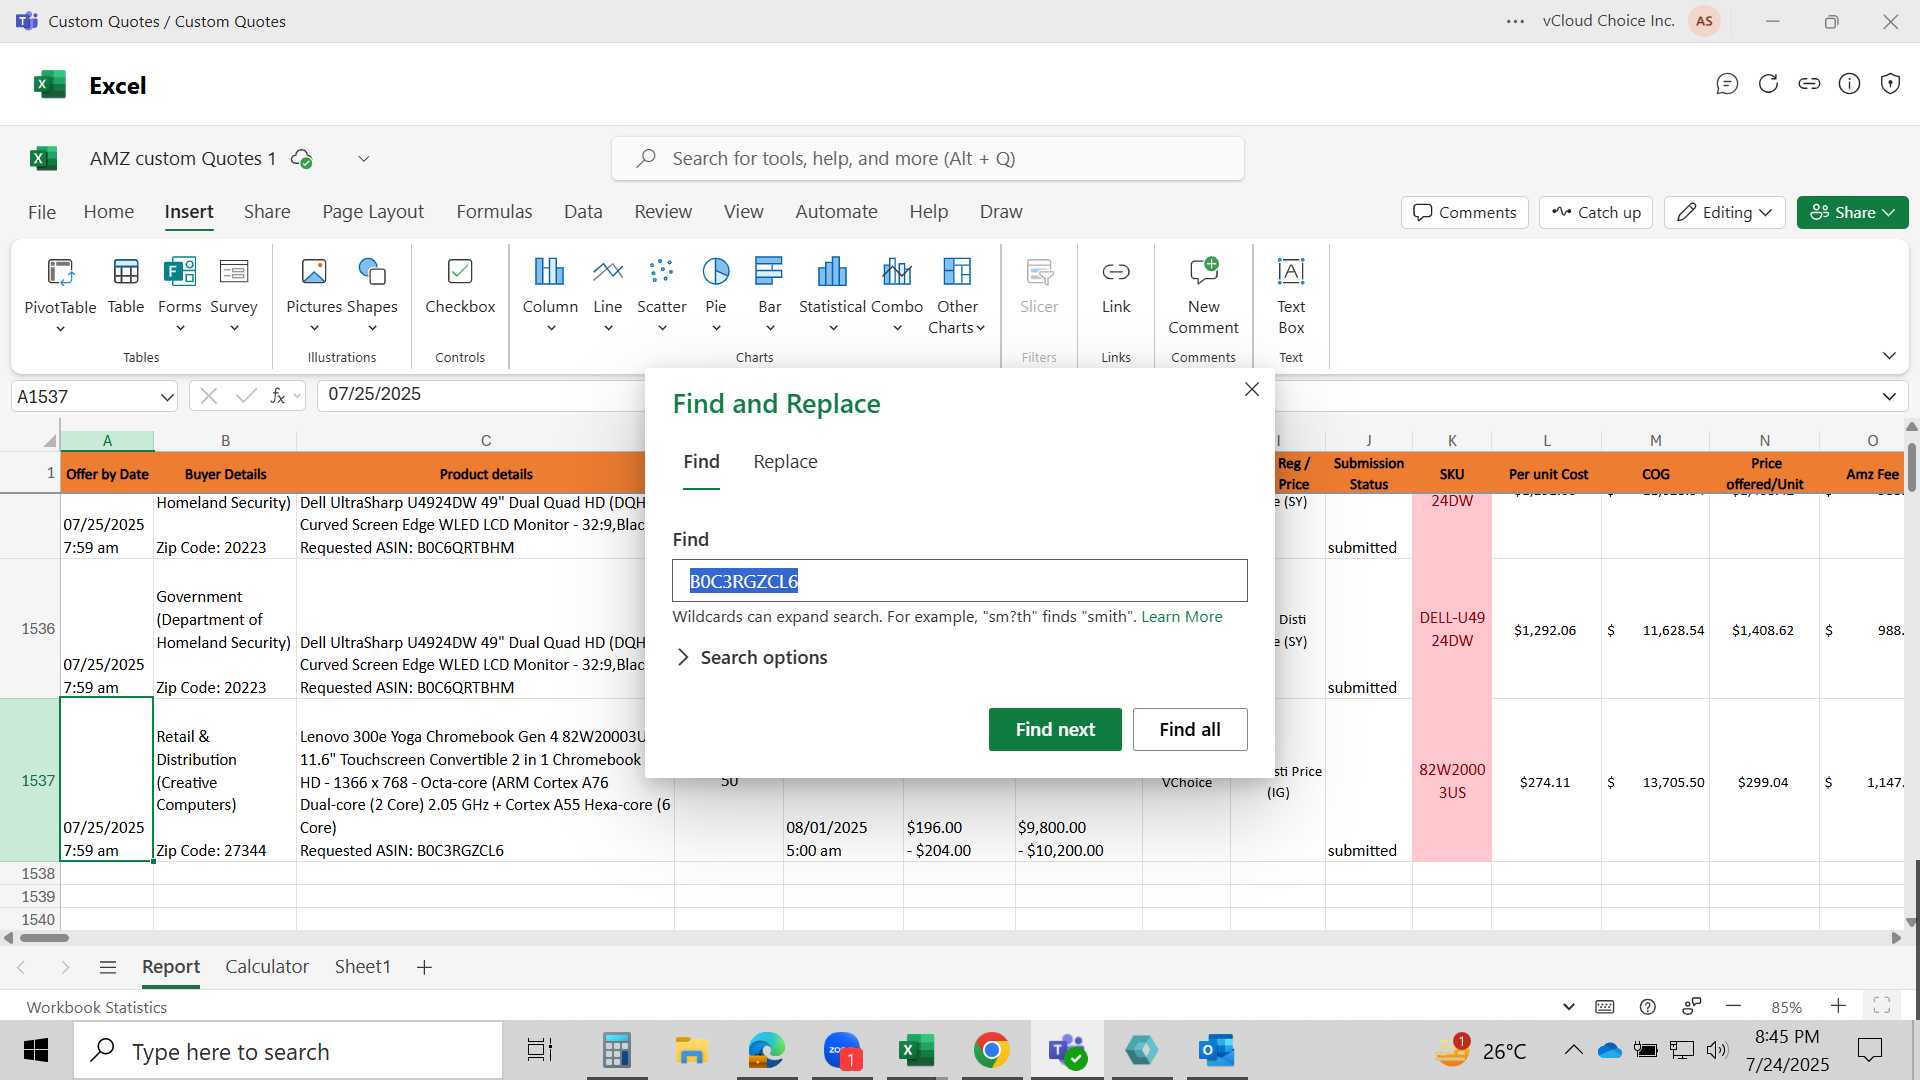Insert a Link
The width and height of the screenshot is (1920, 1080).
click(x=1116, y=286)
